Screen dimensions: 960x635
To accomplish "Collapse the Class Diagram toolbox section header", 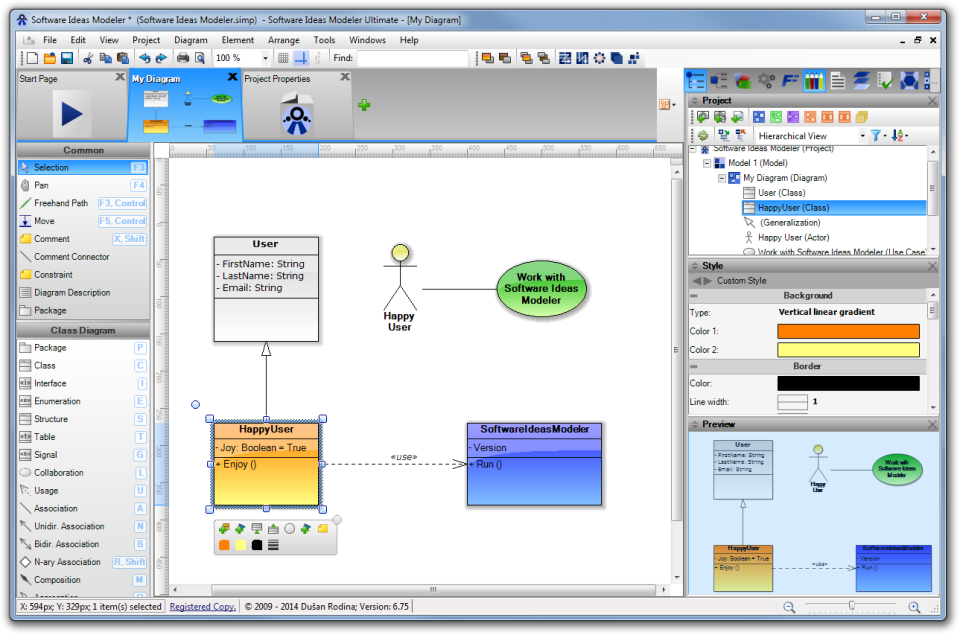I will [x=83, y=330].
